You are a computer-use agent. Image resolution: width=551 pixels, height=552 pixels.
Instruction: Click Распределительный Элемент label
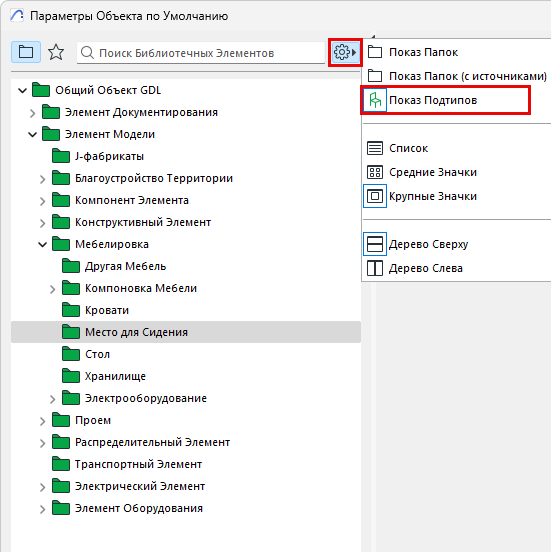pyautogui.click(x=152, y=442)
